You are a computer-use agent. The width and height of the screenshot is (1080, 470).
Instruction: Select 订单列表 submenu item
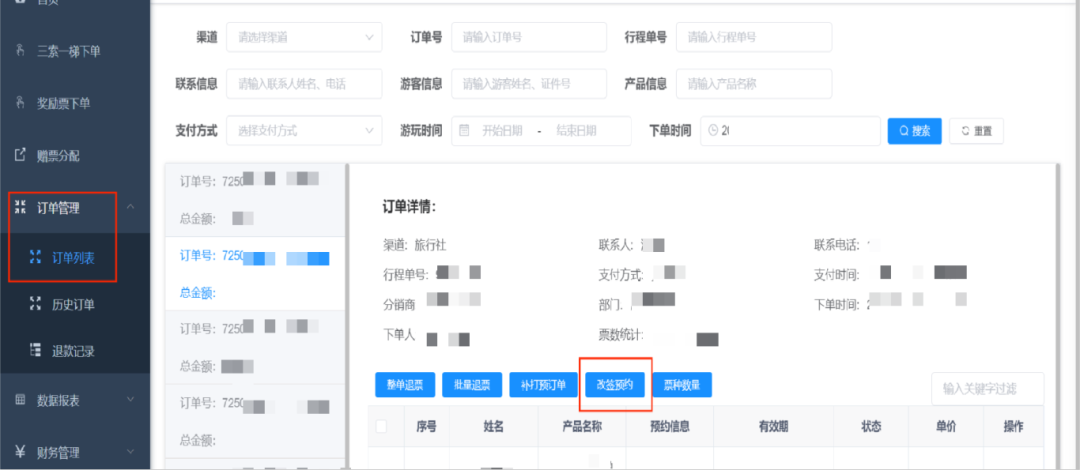[x=74, y=258]
